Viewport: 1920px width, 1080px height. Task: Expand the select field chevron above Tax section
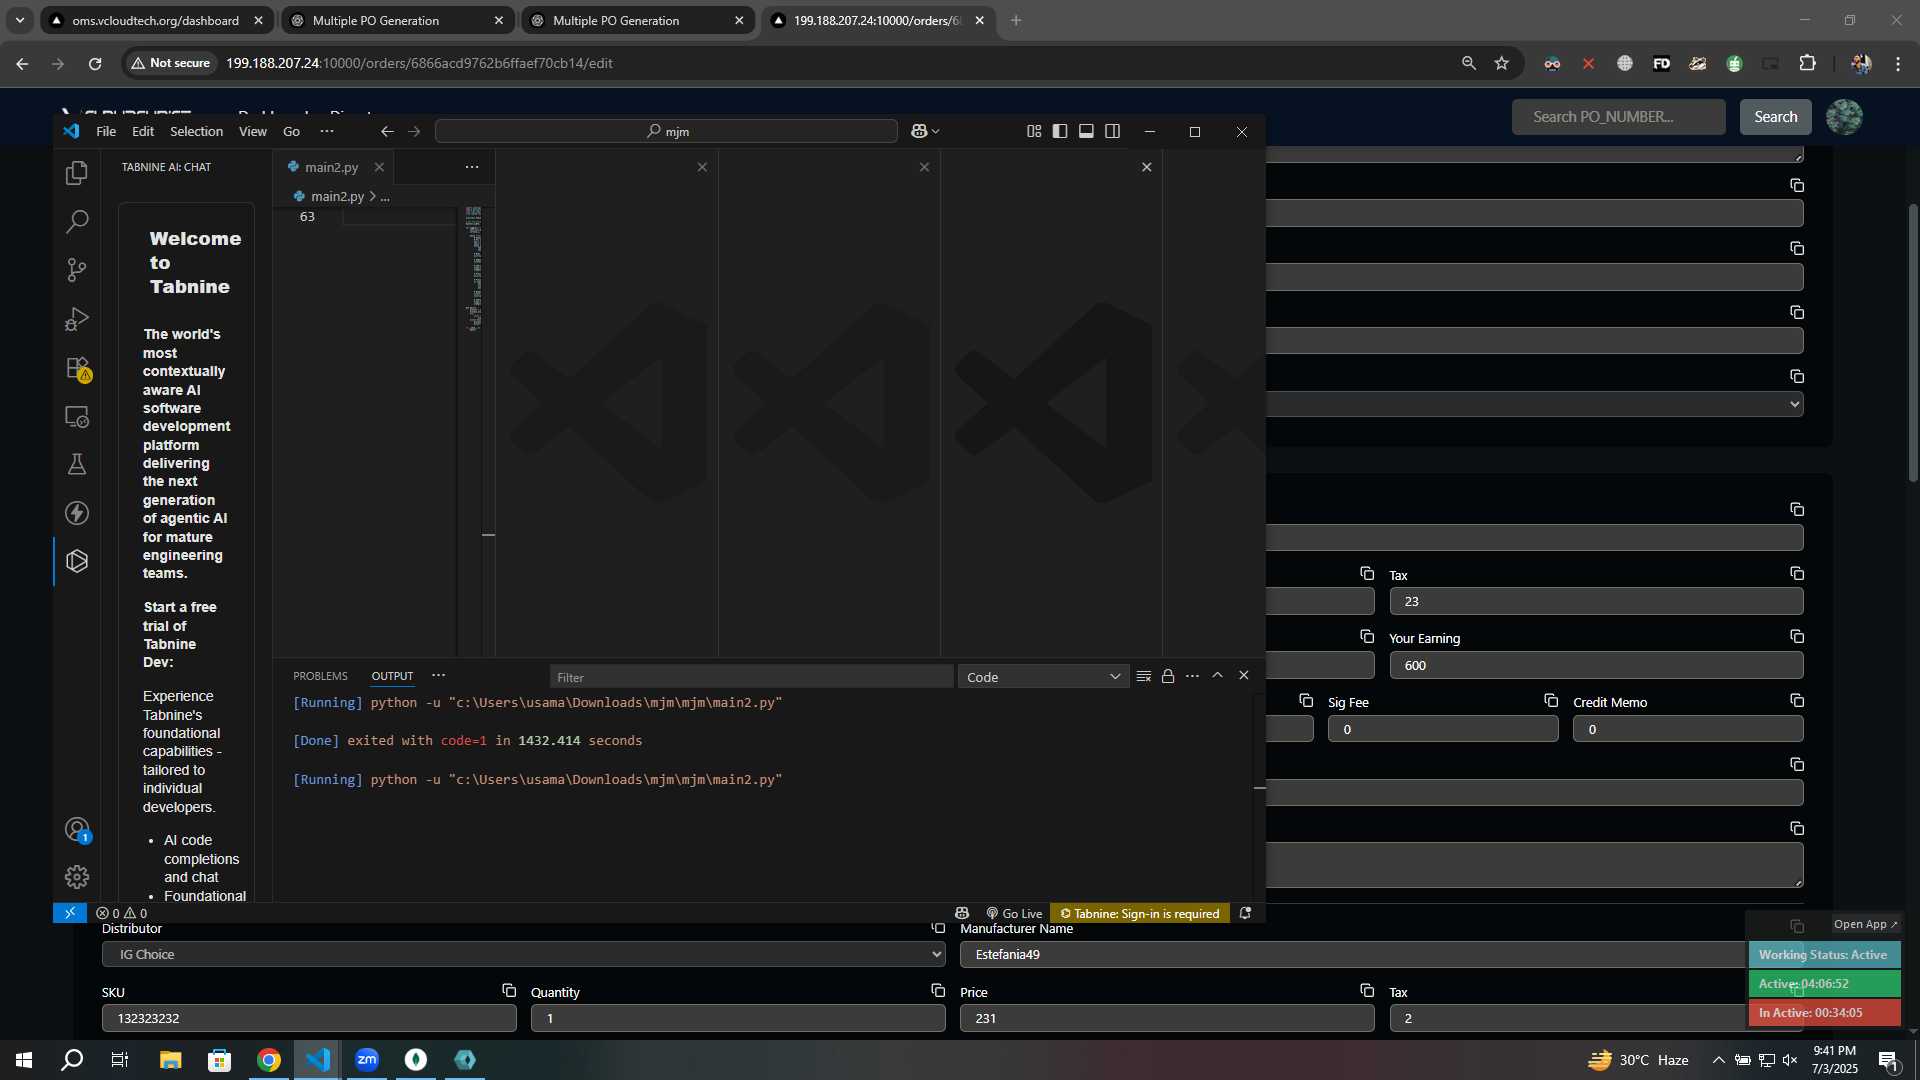click(1795, 404)
